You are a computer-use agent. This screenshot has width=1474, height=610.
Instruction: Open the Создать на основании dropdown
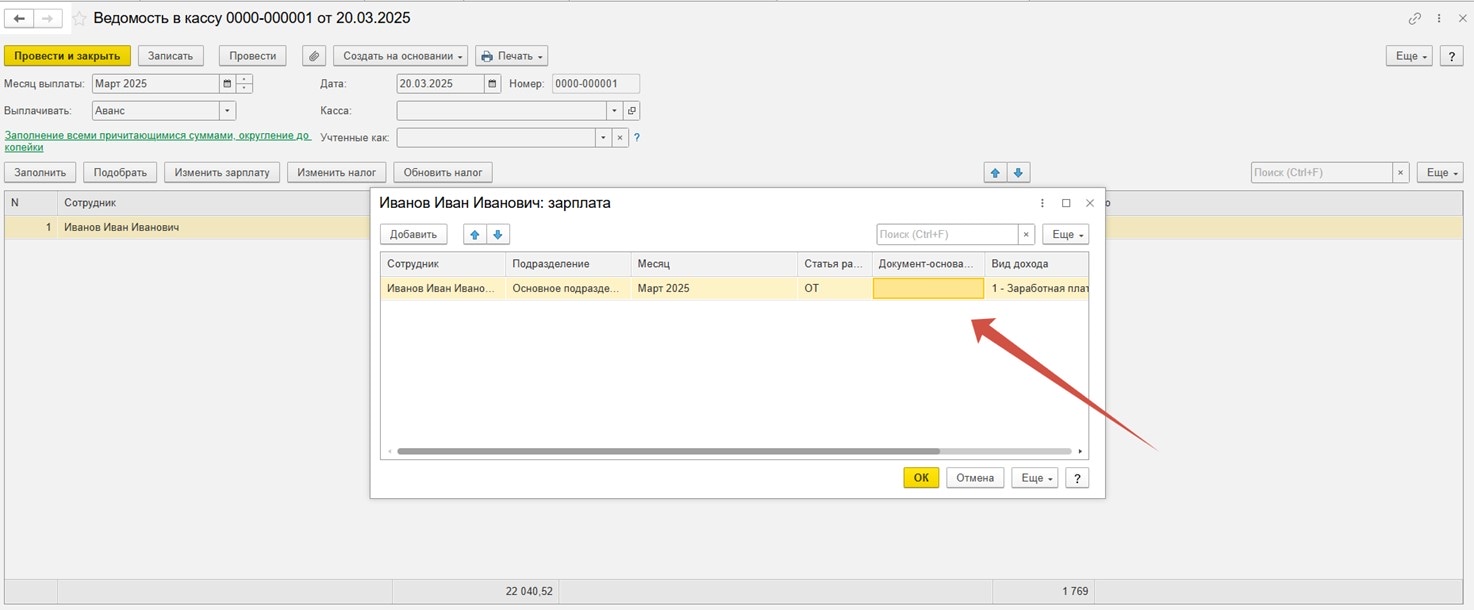click(400, 56)
